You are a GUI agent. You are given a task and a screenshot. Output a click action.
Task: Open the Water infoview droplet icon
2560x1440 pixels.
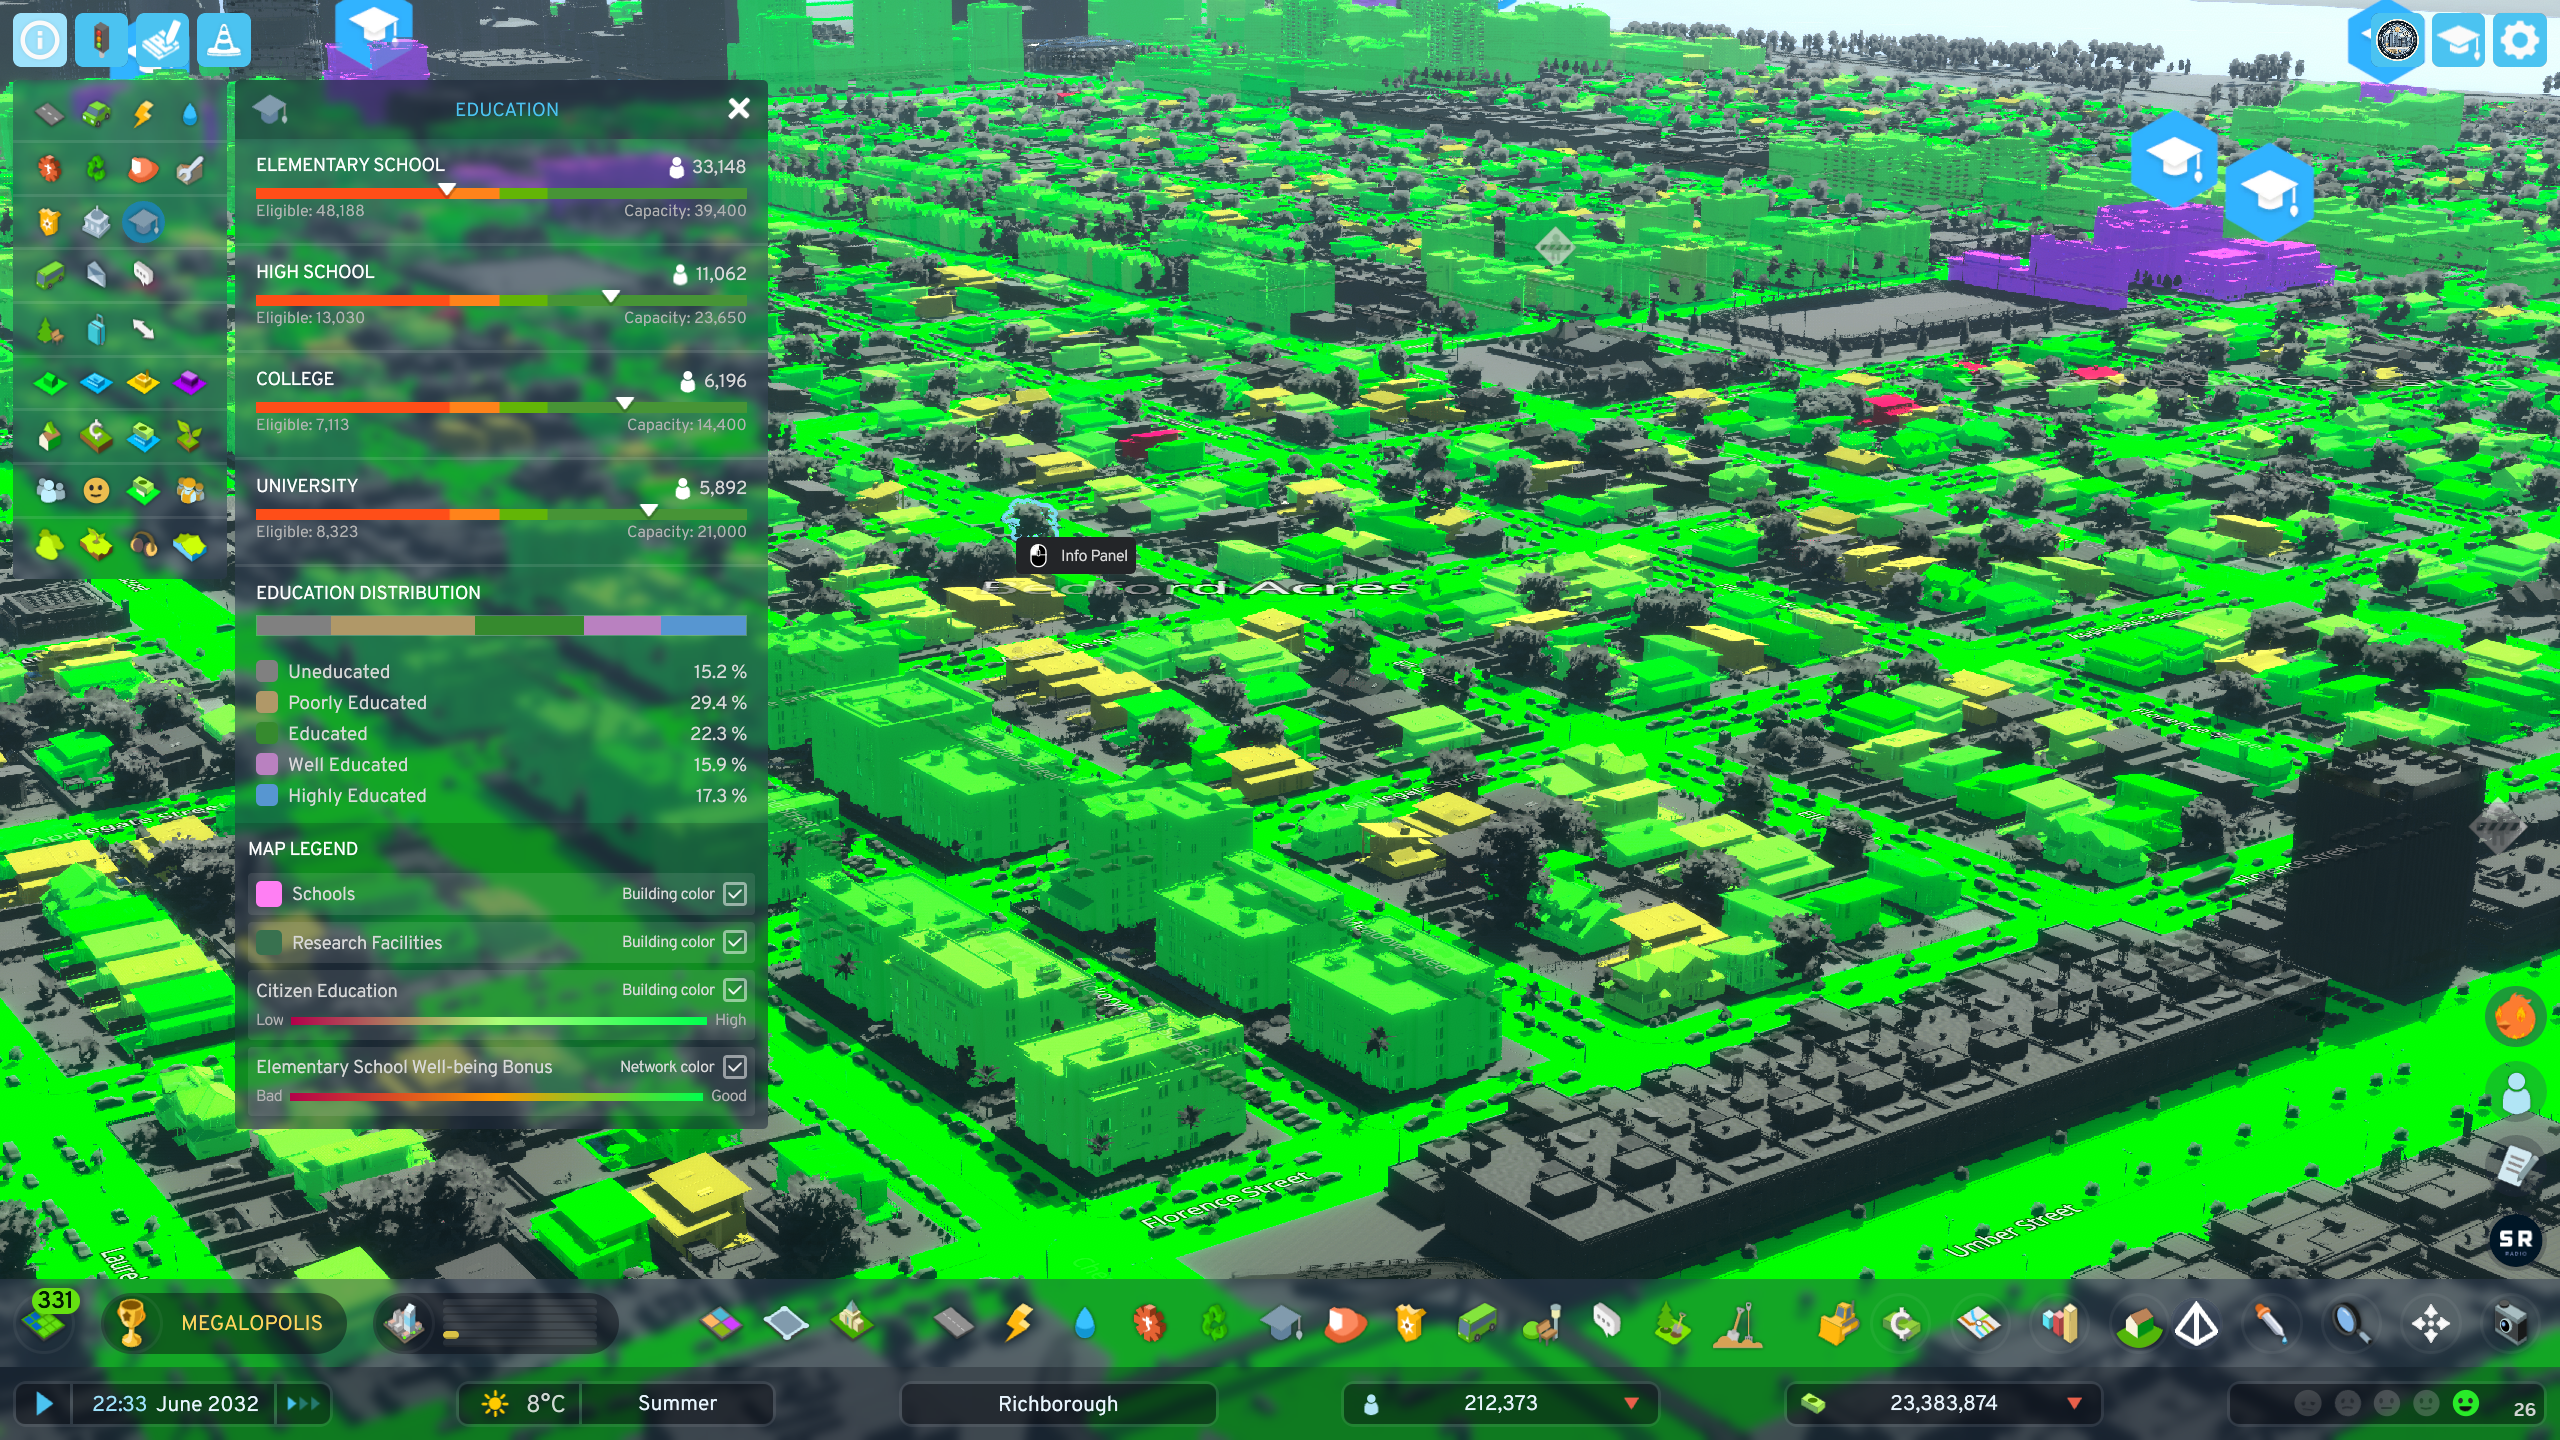[x=190, y=115]
